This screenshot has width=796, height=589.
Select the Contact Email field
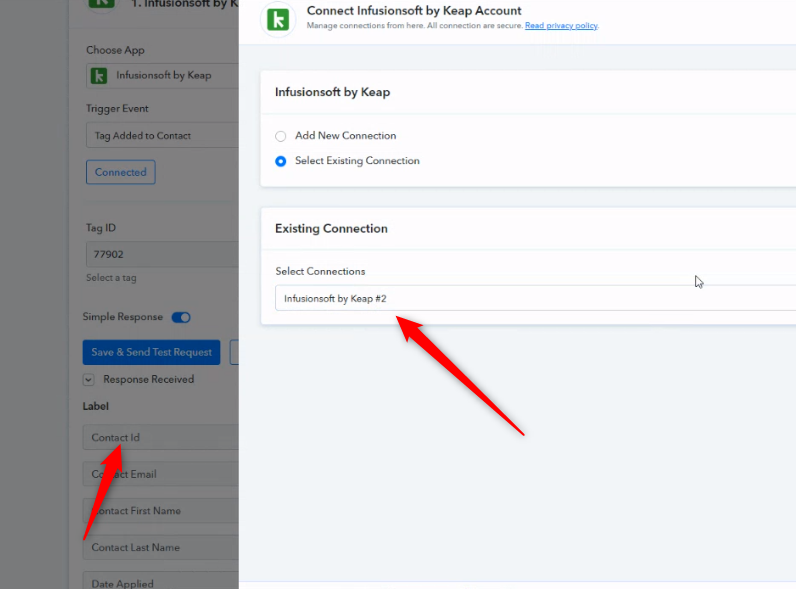(160, 474)
